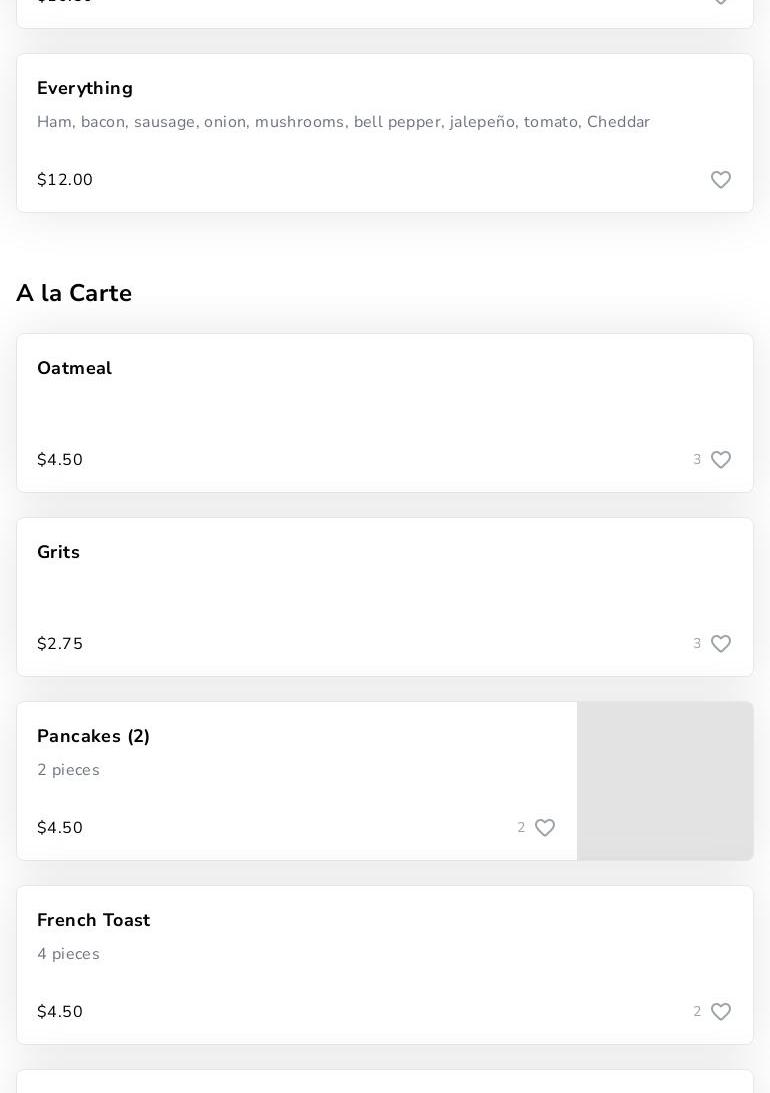
Task: Select the French Toast title
Action: 94,921
